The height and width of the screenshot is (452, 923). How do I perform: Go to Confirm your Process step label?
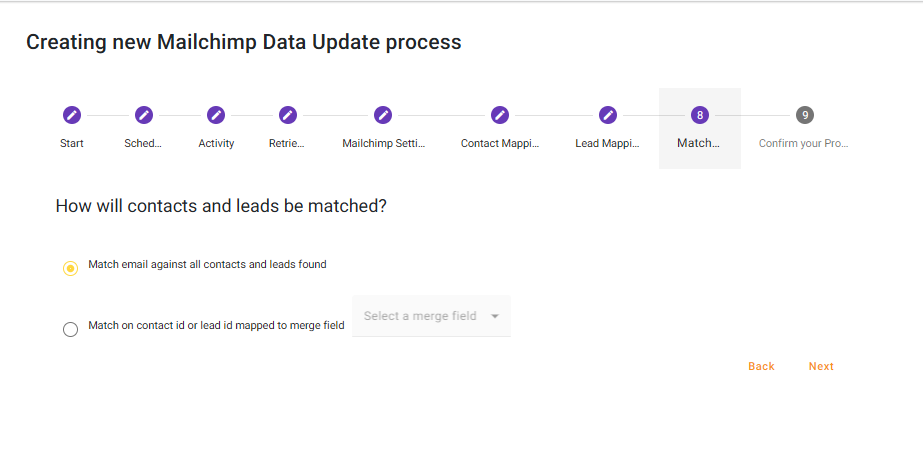pyautogui.click(x=803, y=144)
